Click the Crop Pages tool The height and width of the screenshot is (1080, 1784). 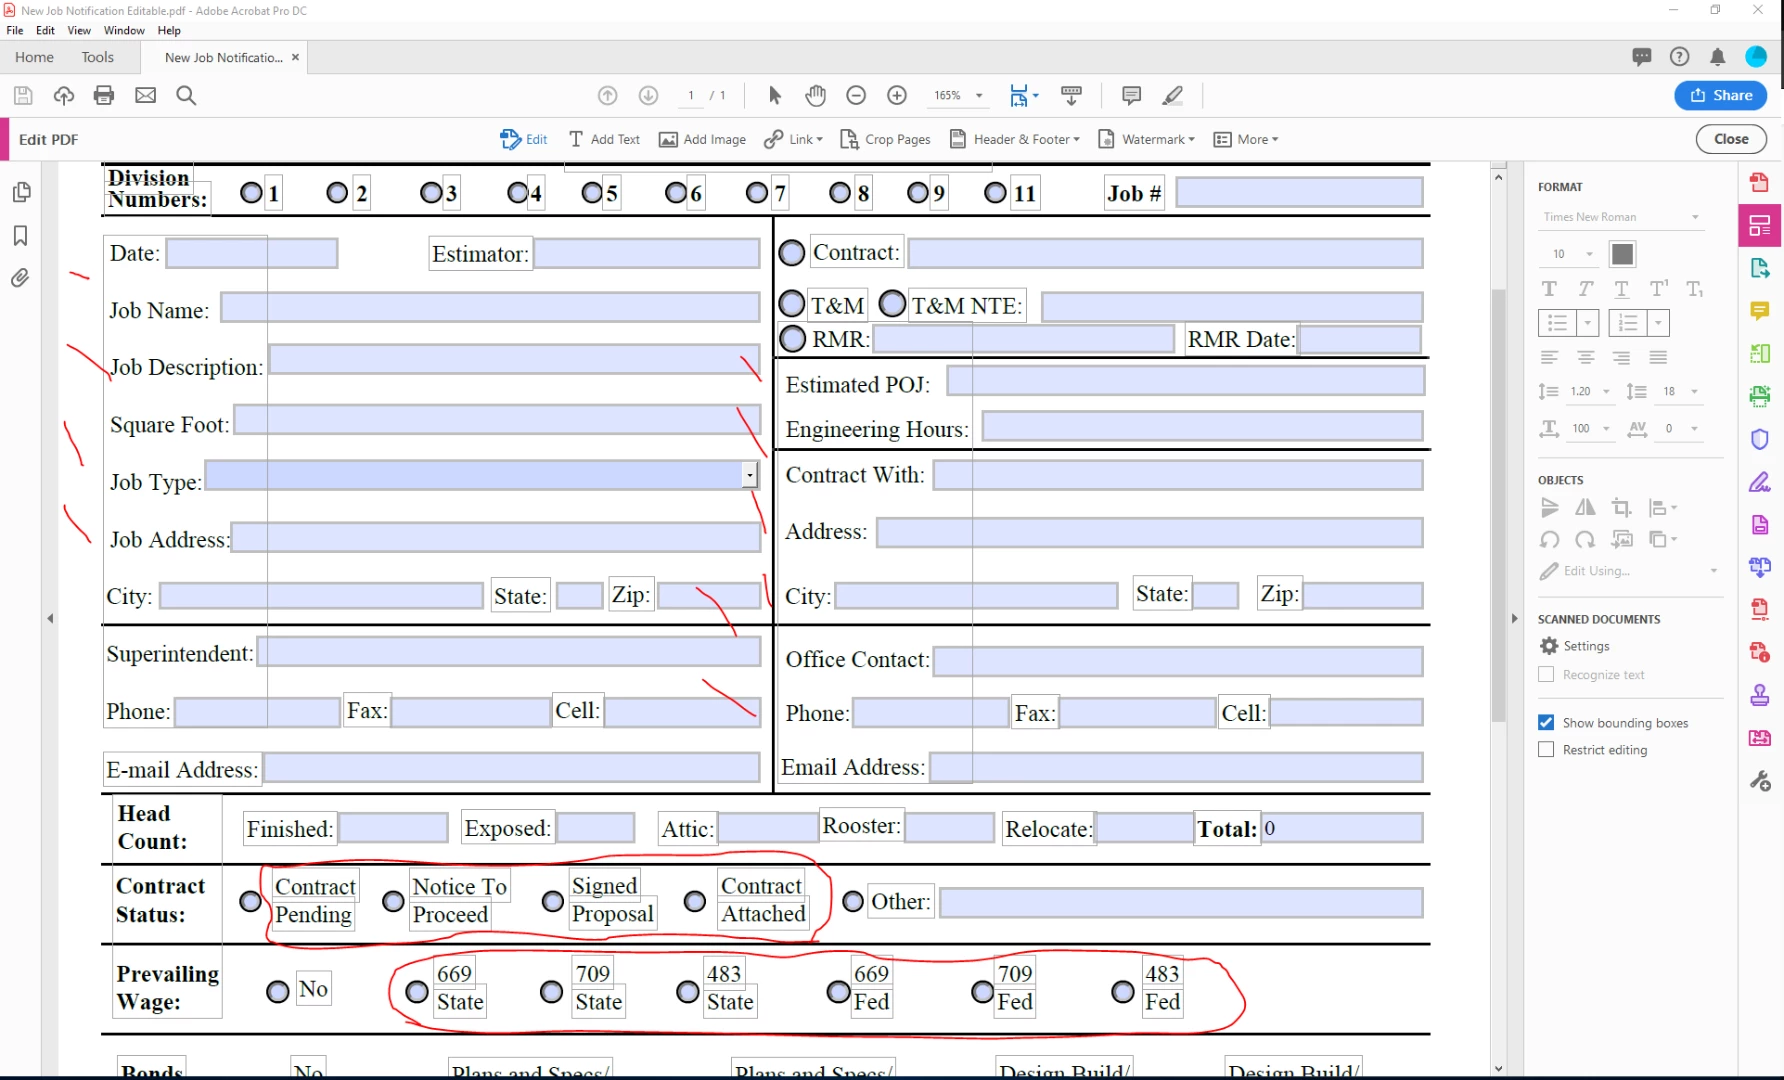[x=885, y=139]
